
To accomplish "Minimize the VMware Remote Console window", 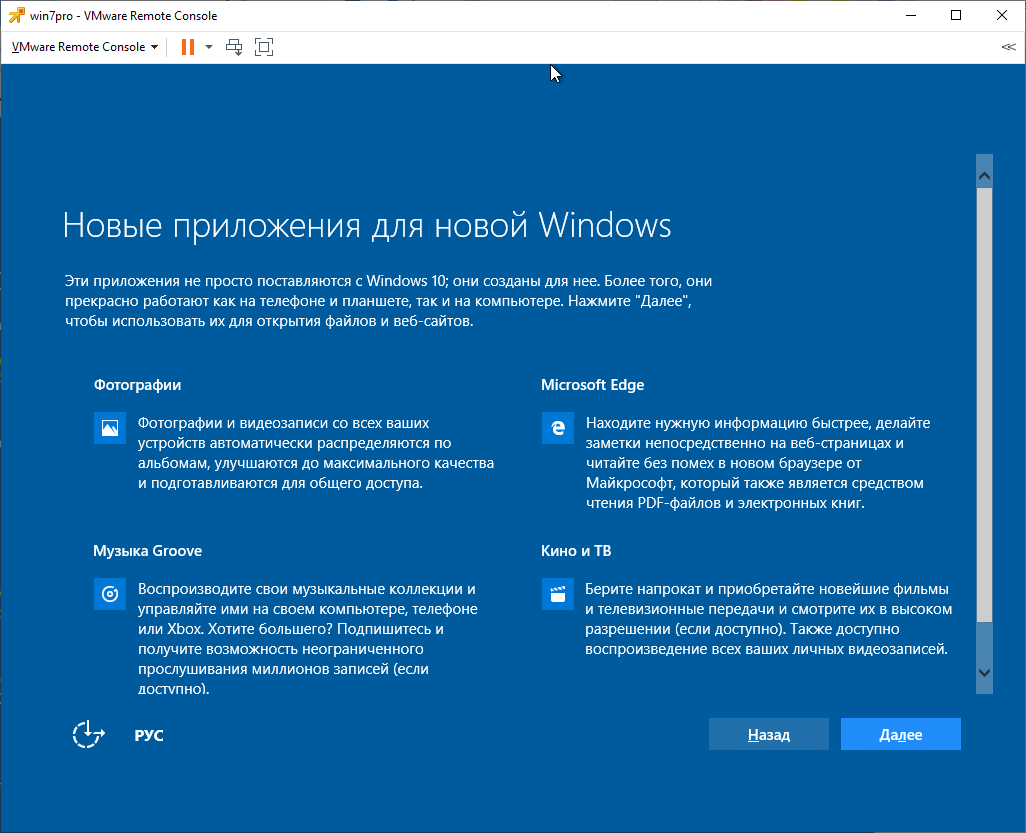I will pos(910,15).
